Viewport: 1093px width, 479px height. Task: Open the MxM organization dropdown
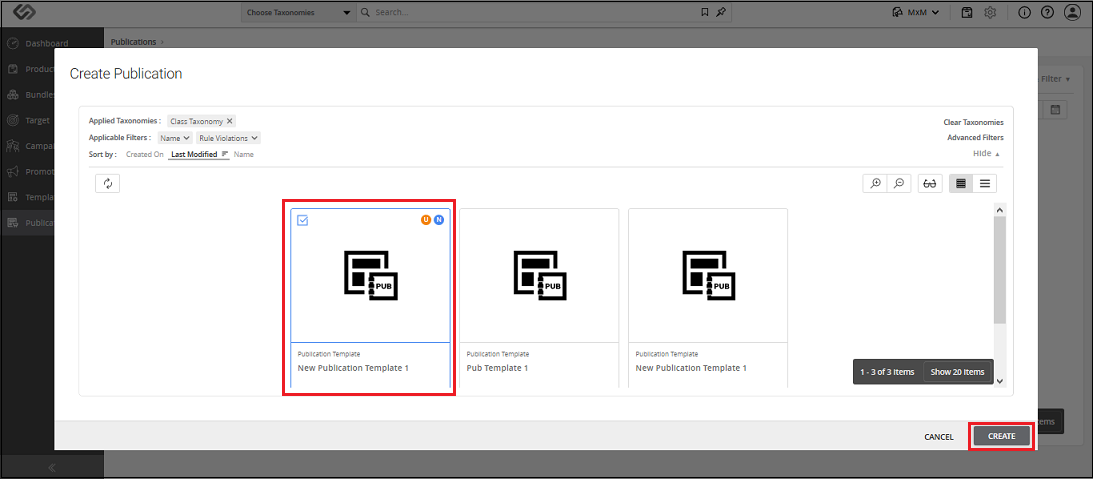coord(916,13)
